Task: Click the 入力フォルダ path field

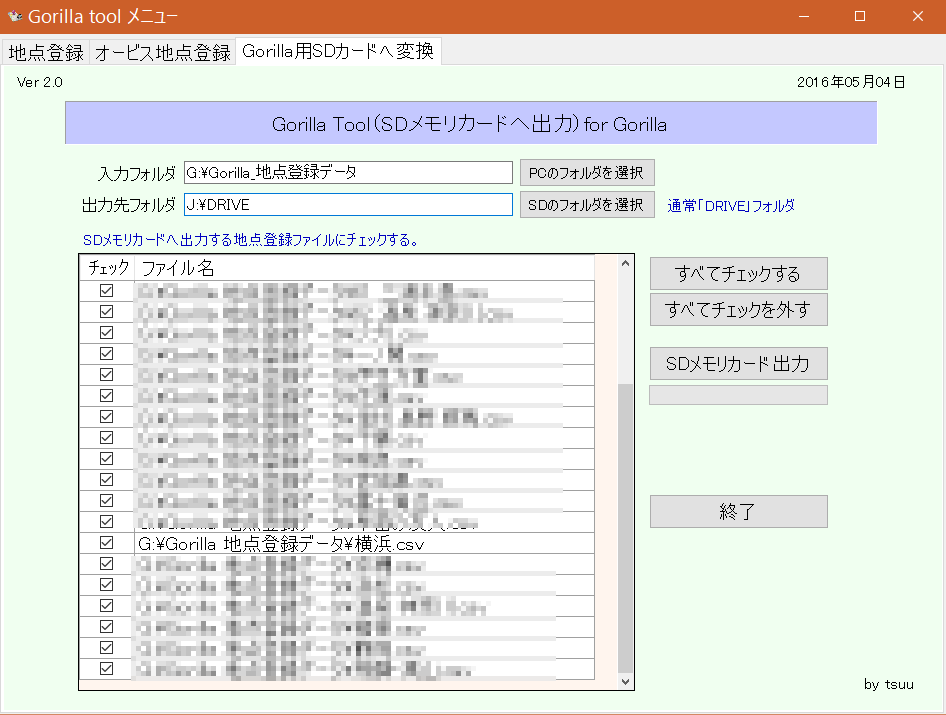Action: [x=348, y=172]
